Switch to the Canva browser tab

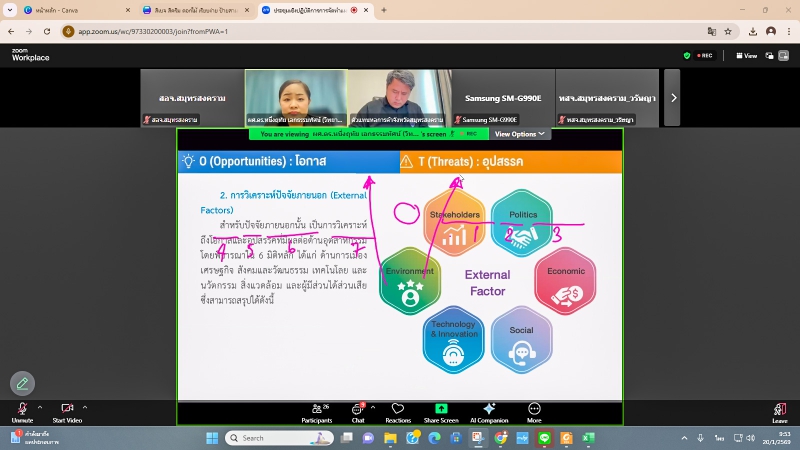(70, 9)
